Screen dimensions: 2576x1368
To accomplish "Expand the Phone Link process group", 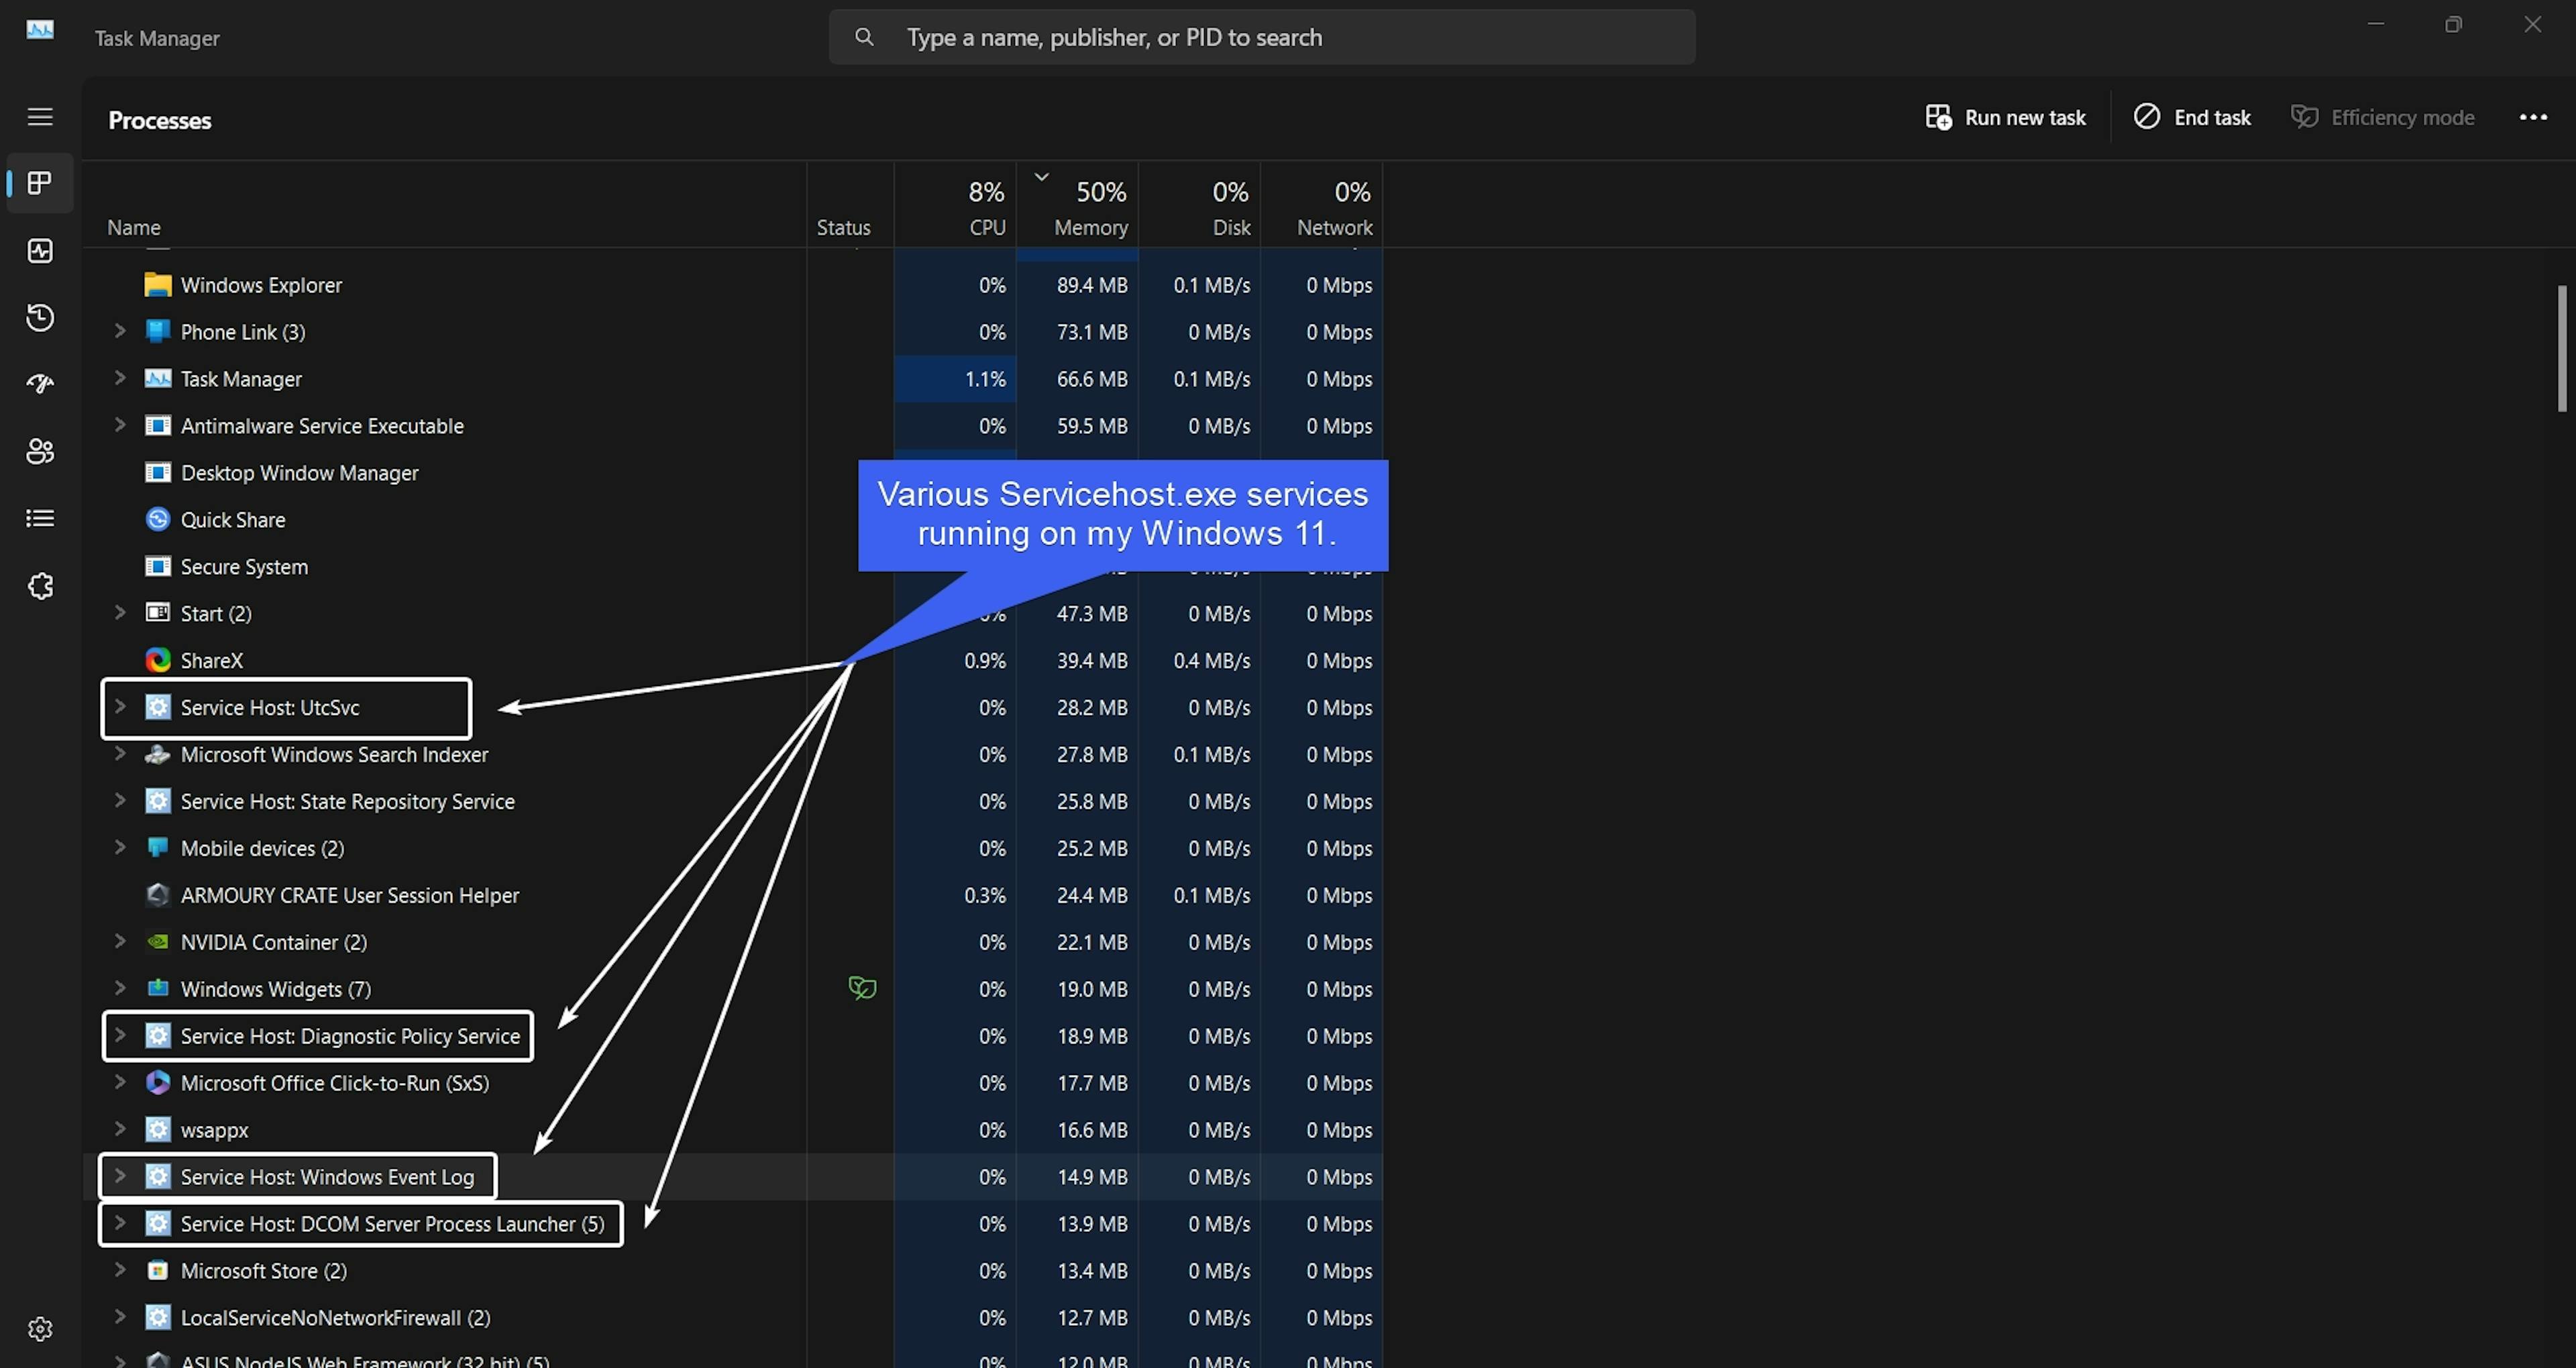I will [x=120, y=331].
